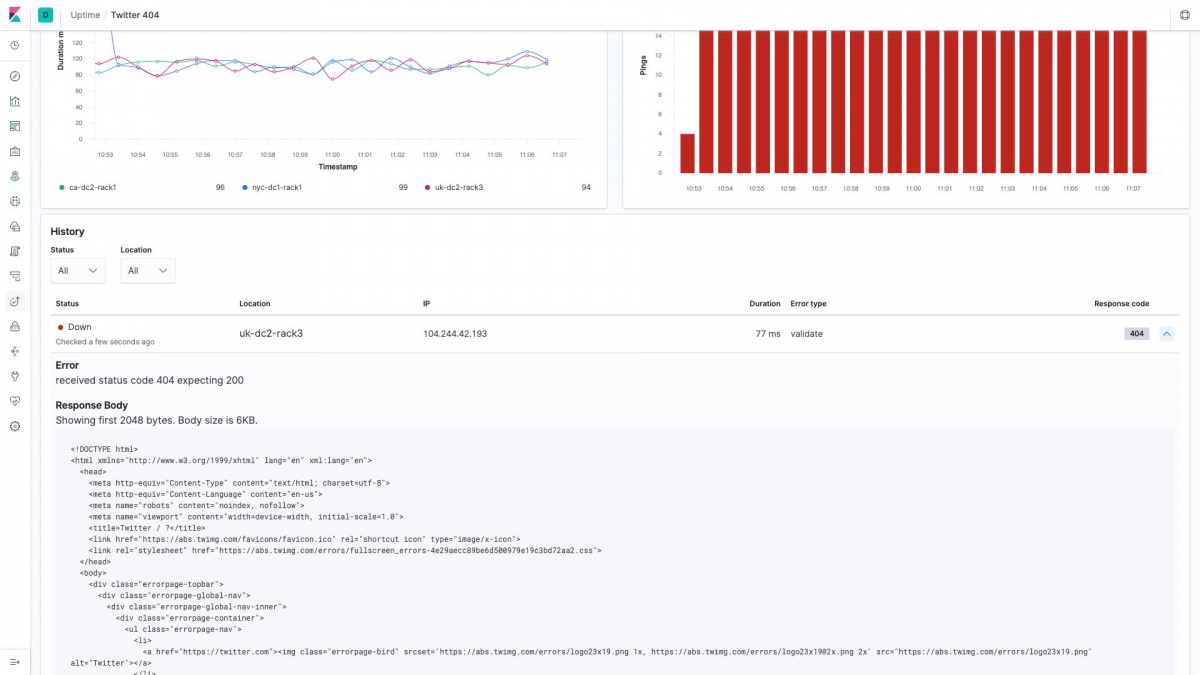This screenshot has height=675, width=1200.
Task: Open the Status filter dropdown
Action: [x=78, y=270]
